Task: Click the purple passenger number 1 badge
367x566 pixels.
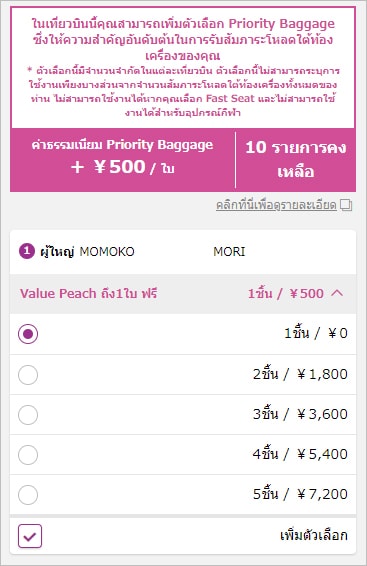Action: click(x=27, y=251)
